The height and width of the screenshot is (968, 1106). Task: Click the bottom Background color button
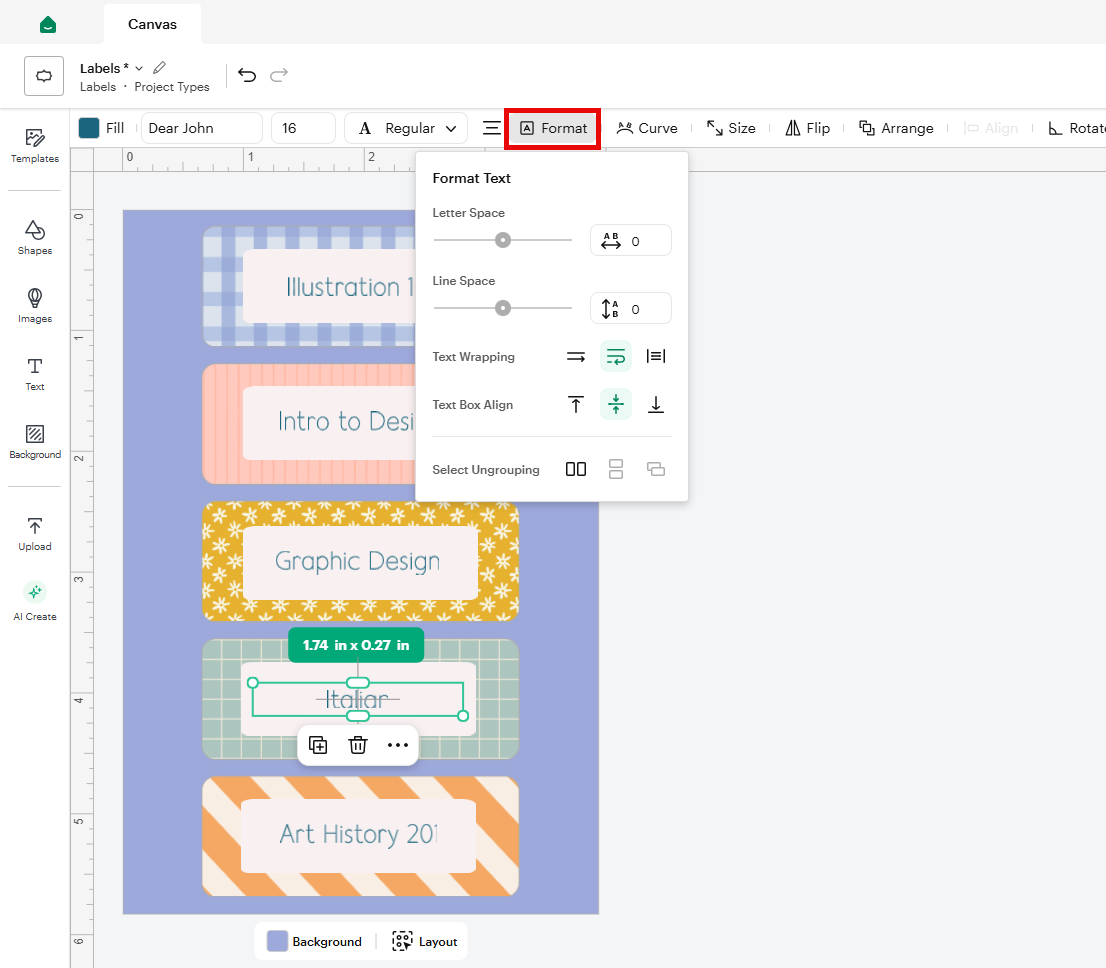click(315, 941)
